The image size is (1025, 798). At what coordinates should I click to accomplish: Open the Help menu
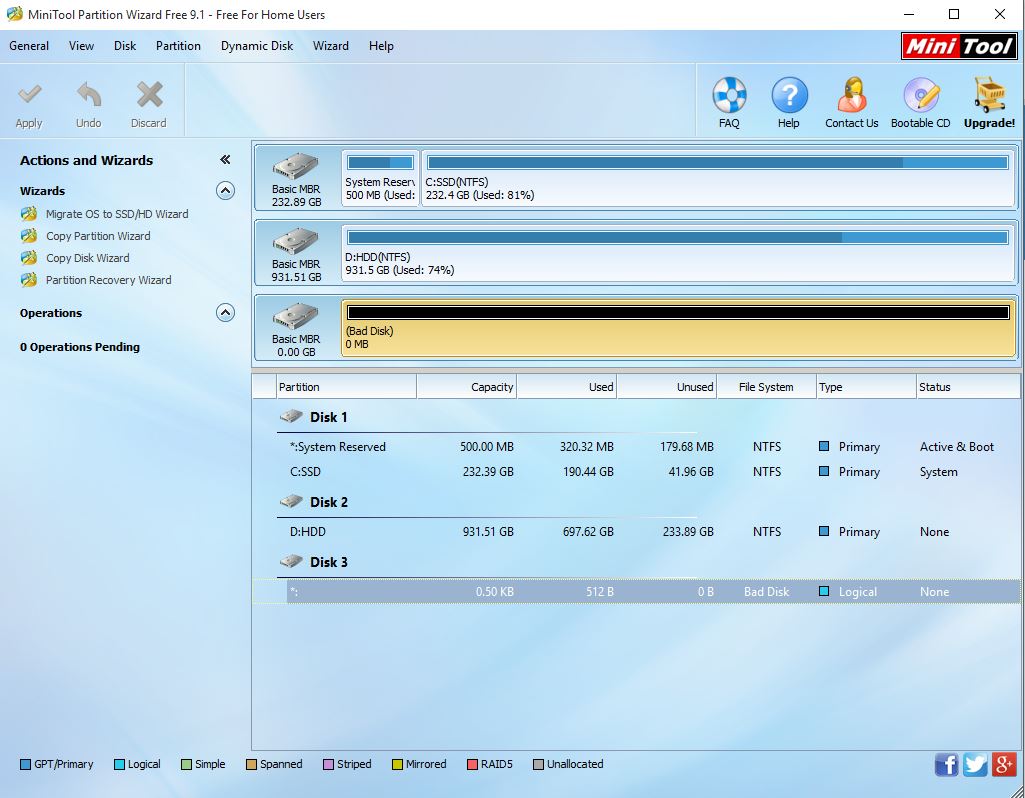(381, 46)
